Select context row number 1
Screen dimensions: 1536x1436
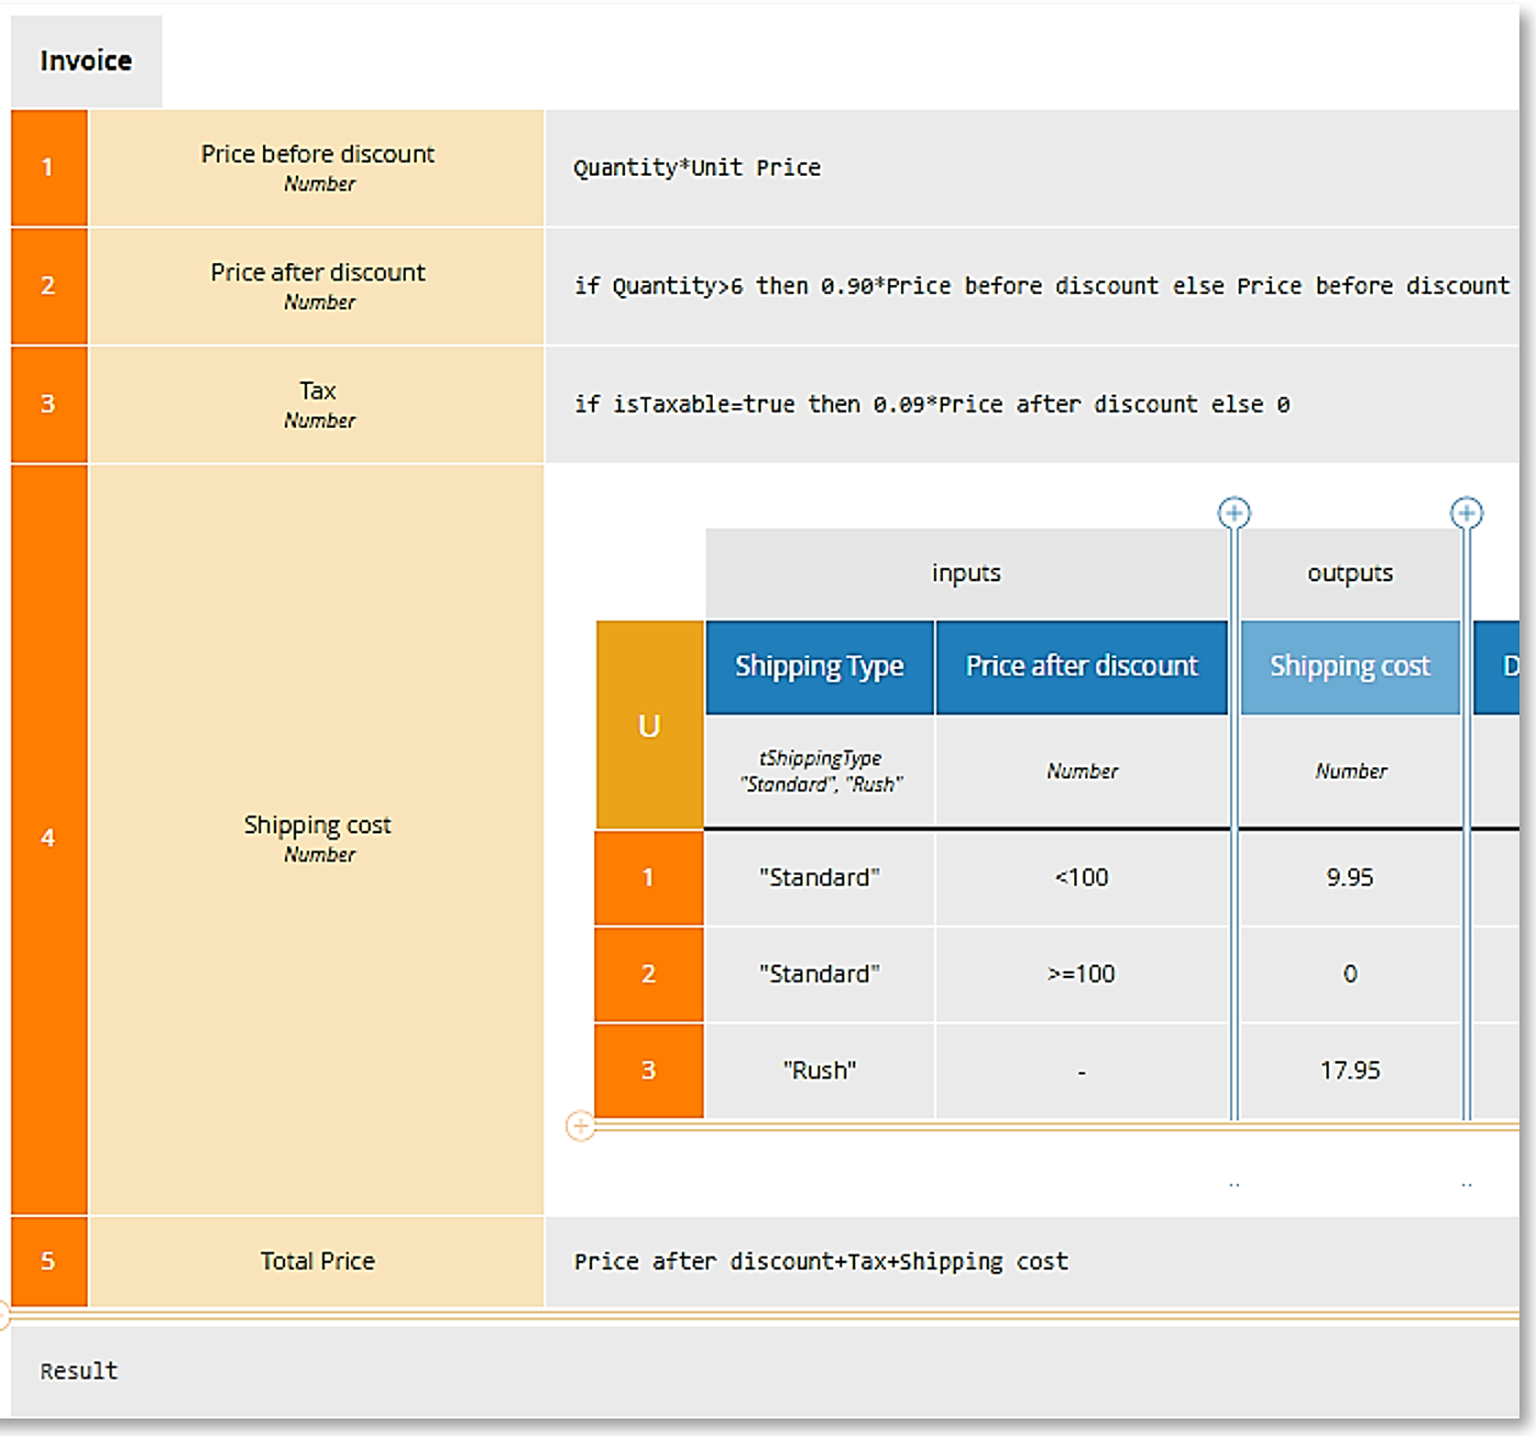(48, 168)
